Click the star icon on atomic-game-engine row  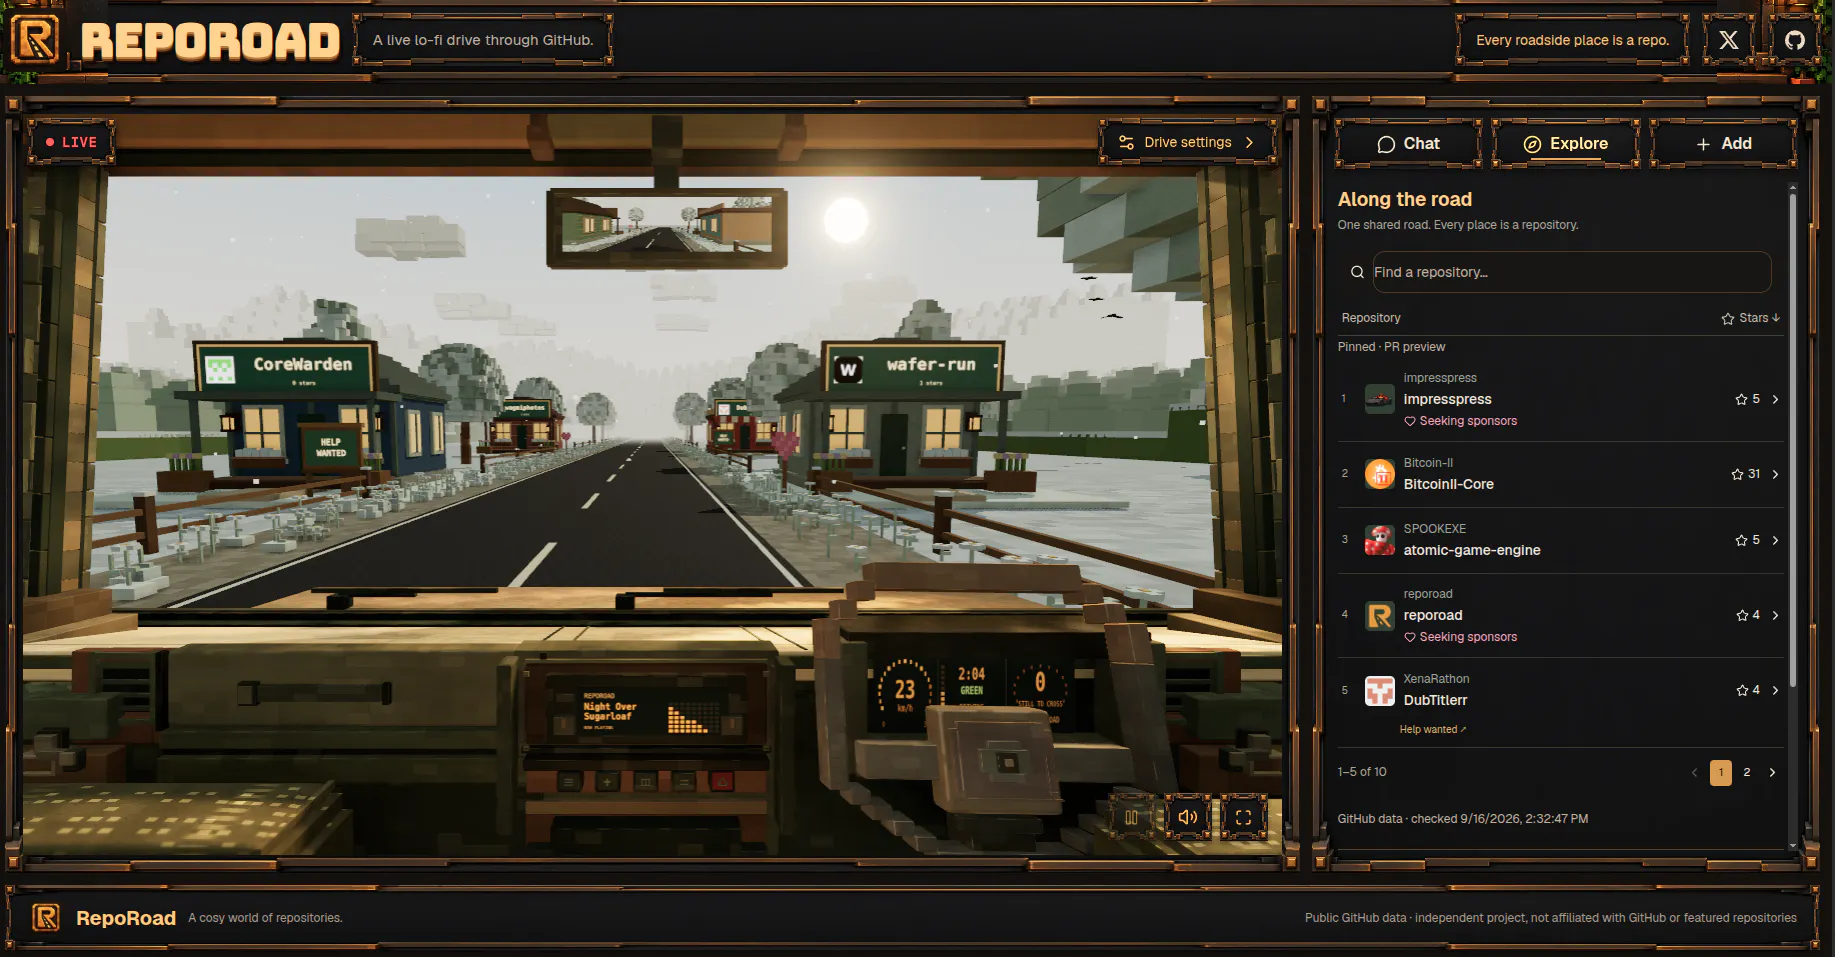coord(1741,540)
